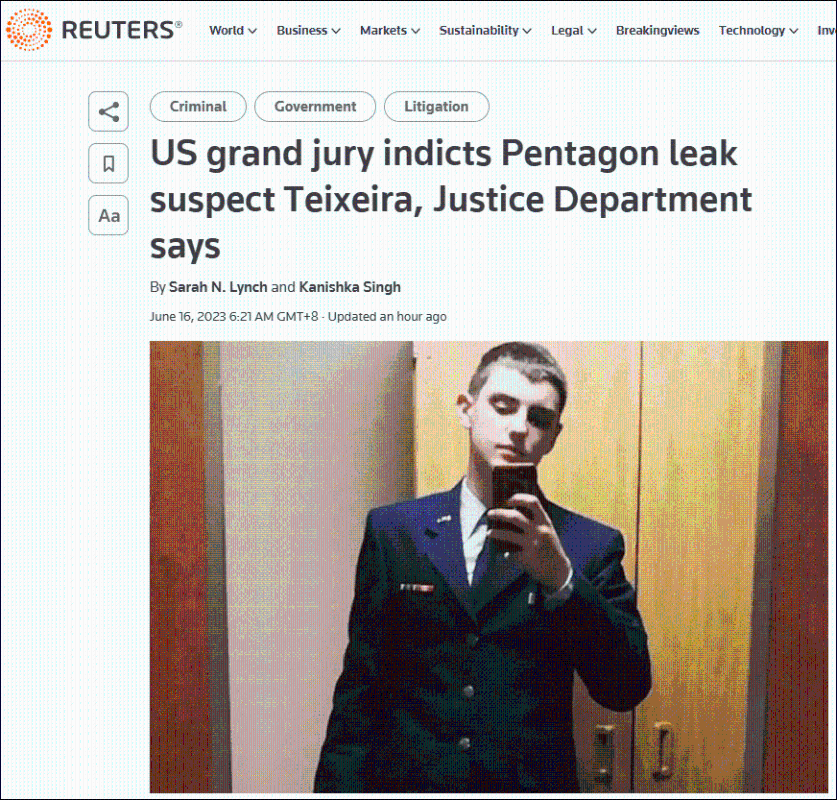This screenshot has height=800, width=837.
Task: Open the Legal section menu
Action: (574, 30)
